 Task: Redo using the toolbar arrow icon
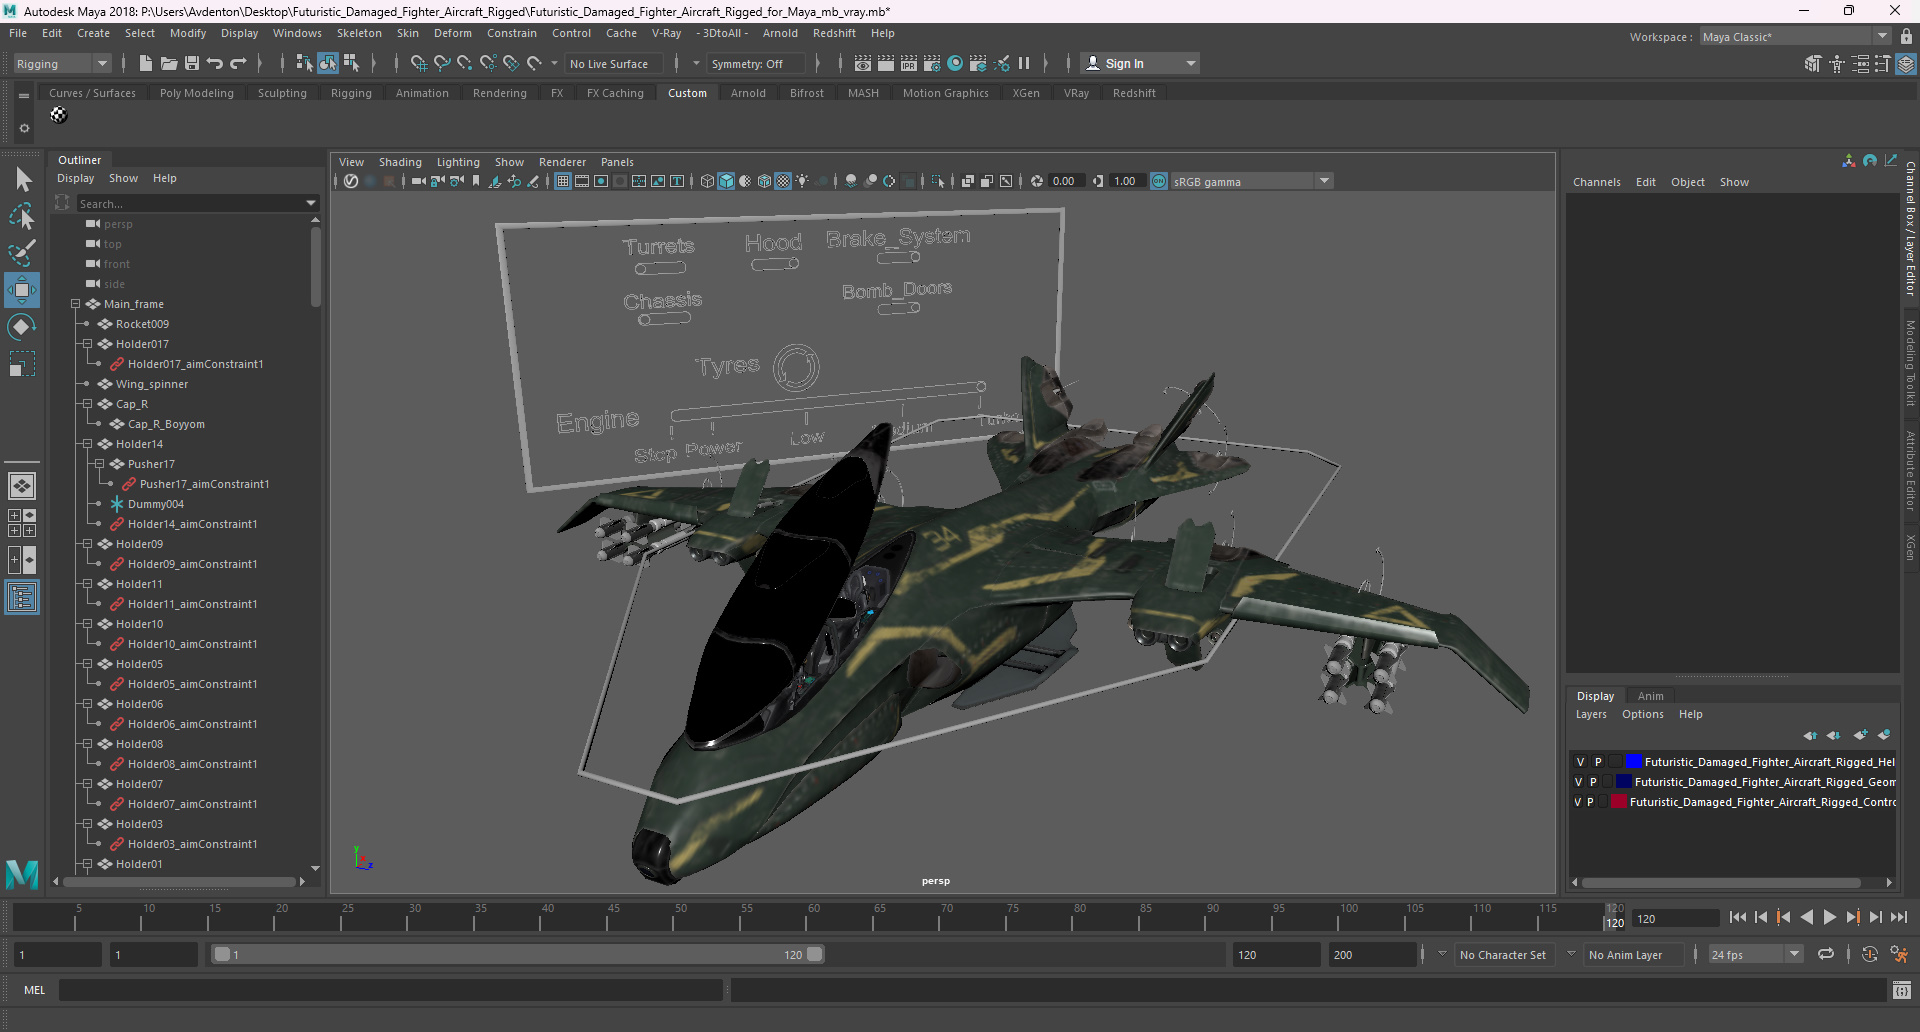point(238,63)
